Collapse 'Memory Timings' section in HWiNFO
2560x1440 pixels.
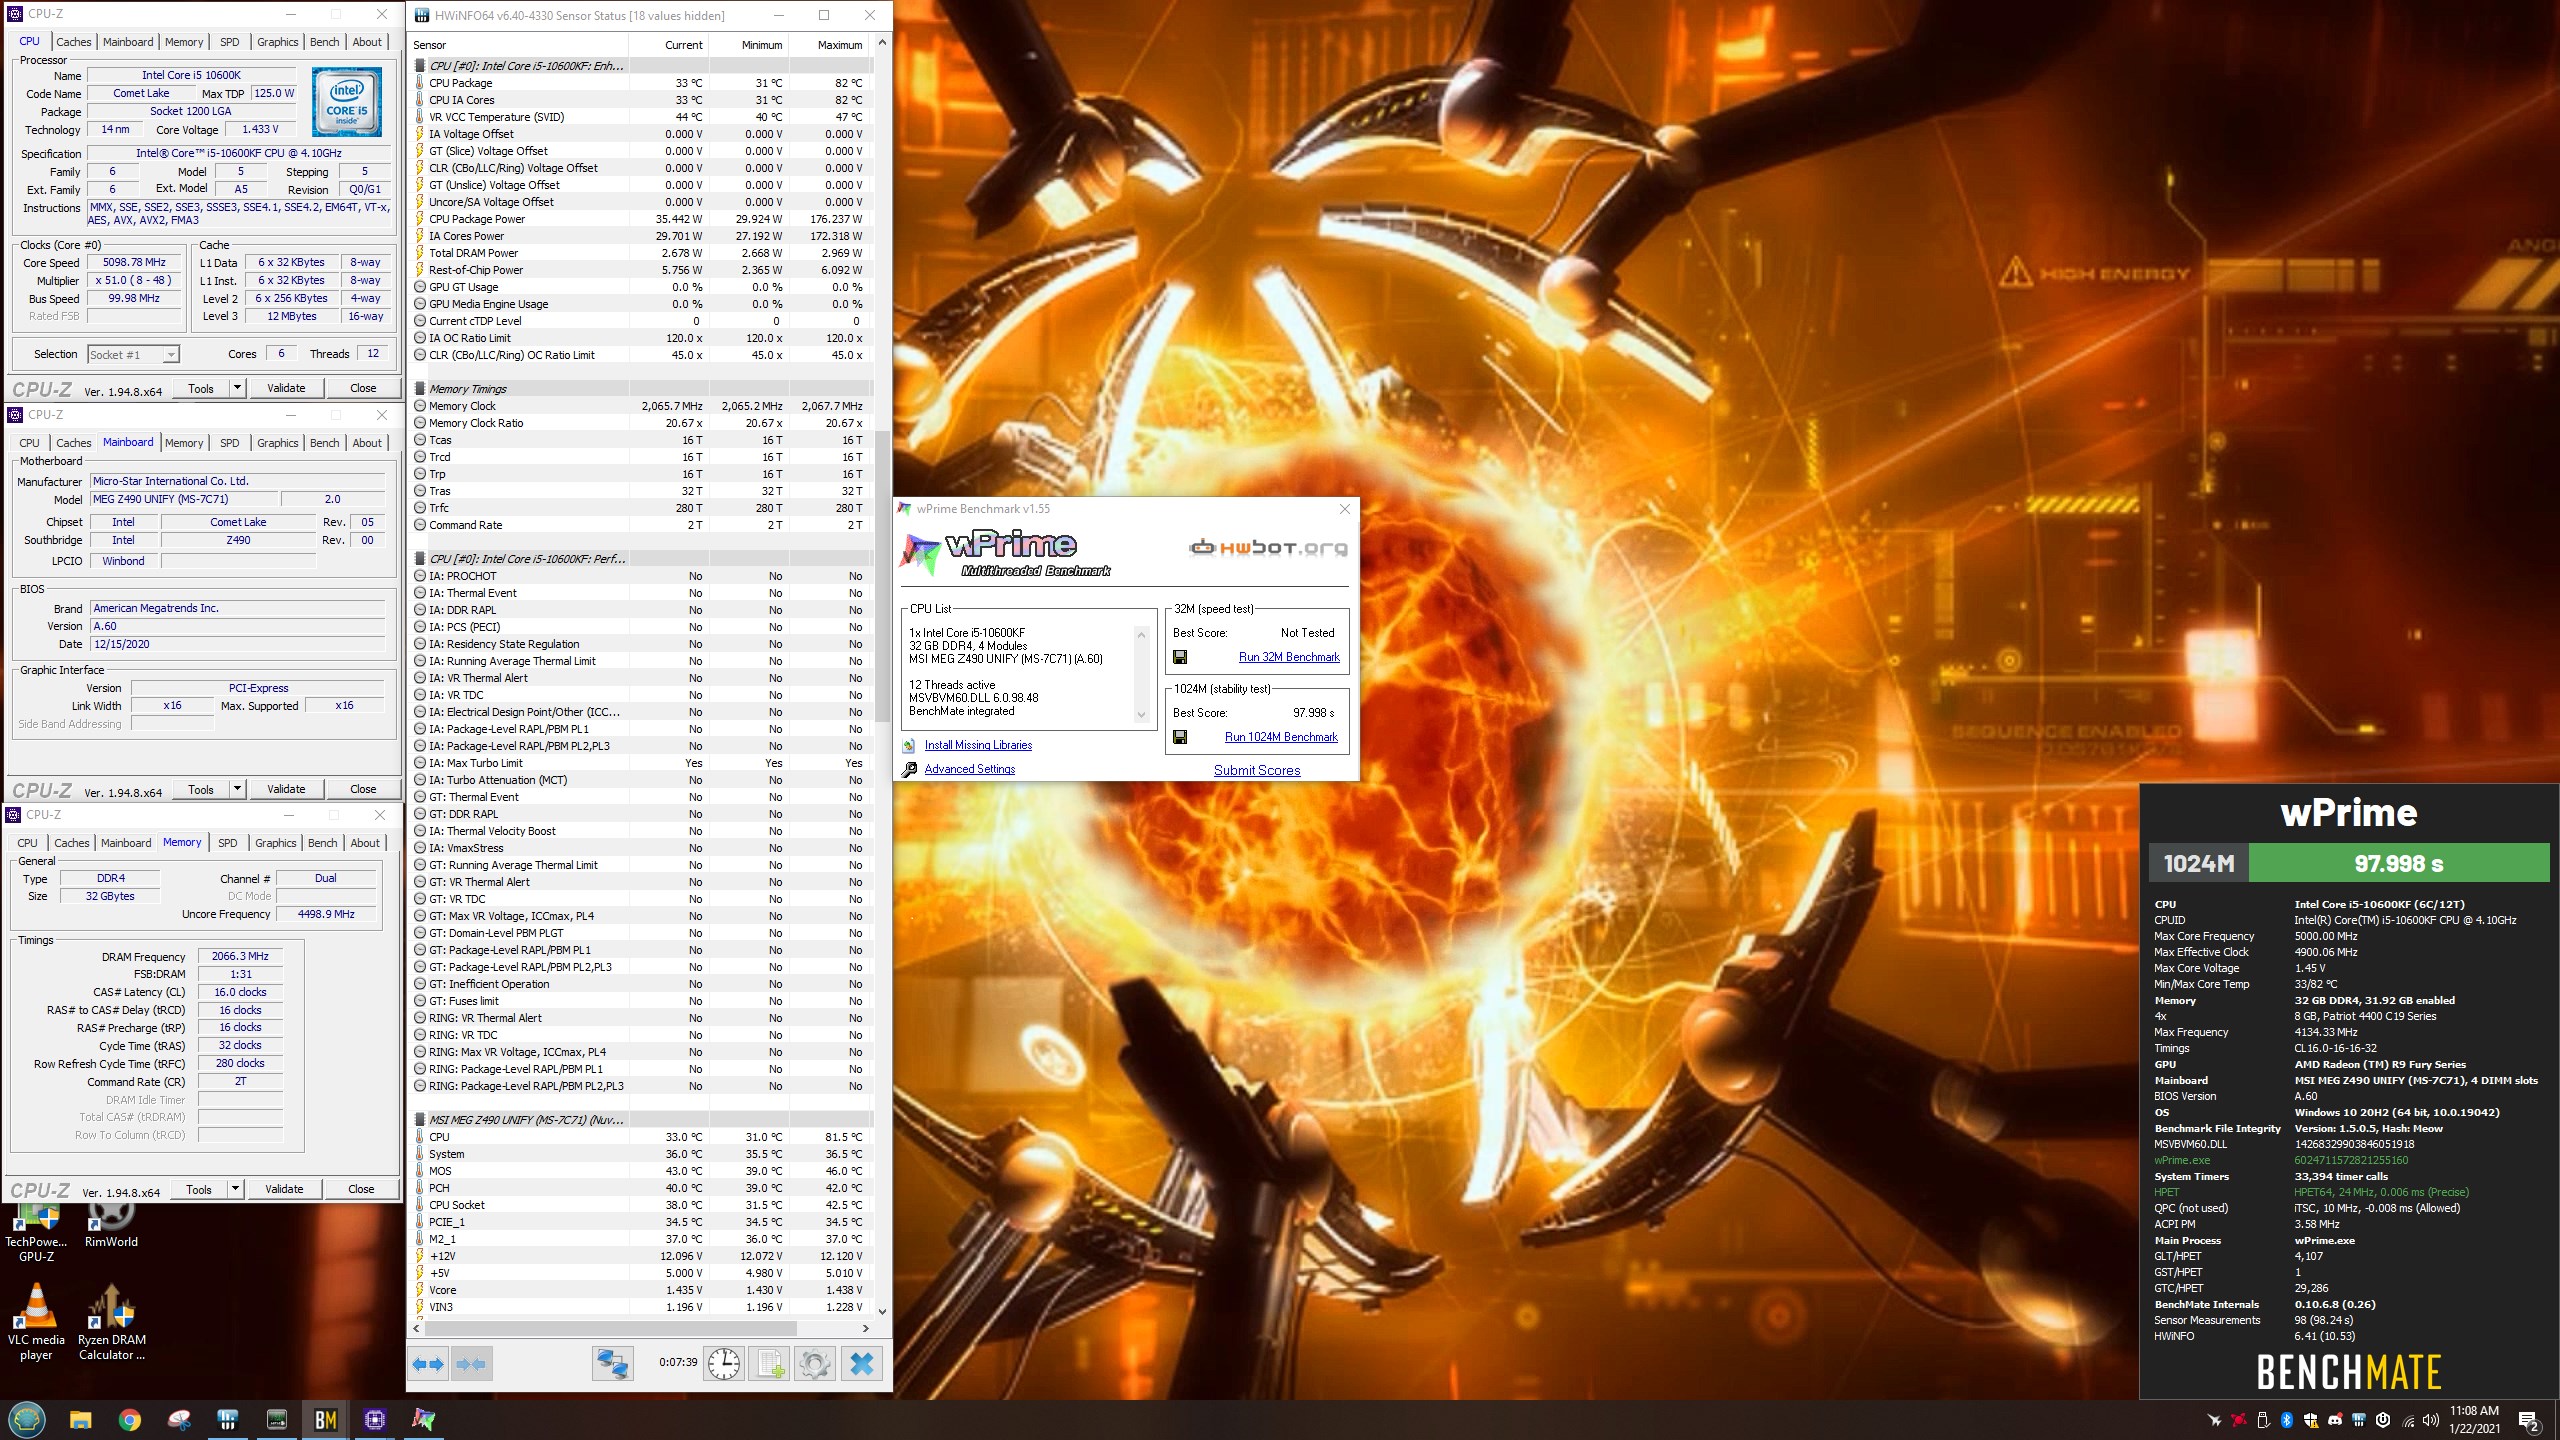point(420,389)
